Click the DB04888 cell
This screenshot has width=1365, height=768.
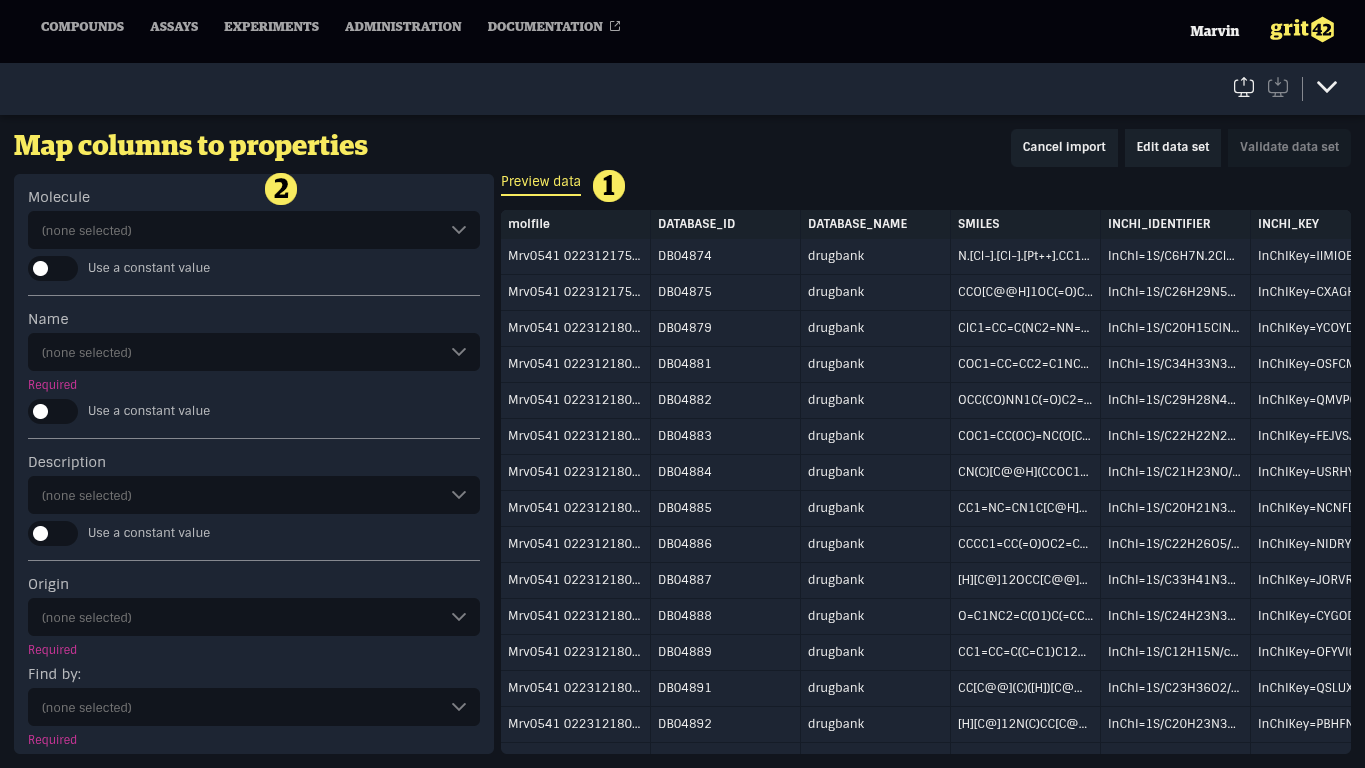(725, 616)
